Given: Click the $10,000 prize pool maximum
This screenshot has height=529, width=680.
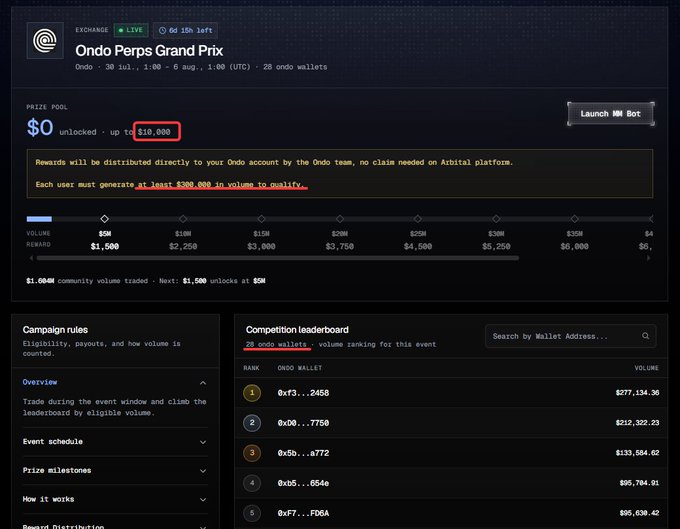Looking at the screenshot, I should 154,132.
